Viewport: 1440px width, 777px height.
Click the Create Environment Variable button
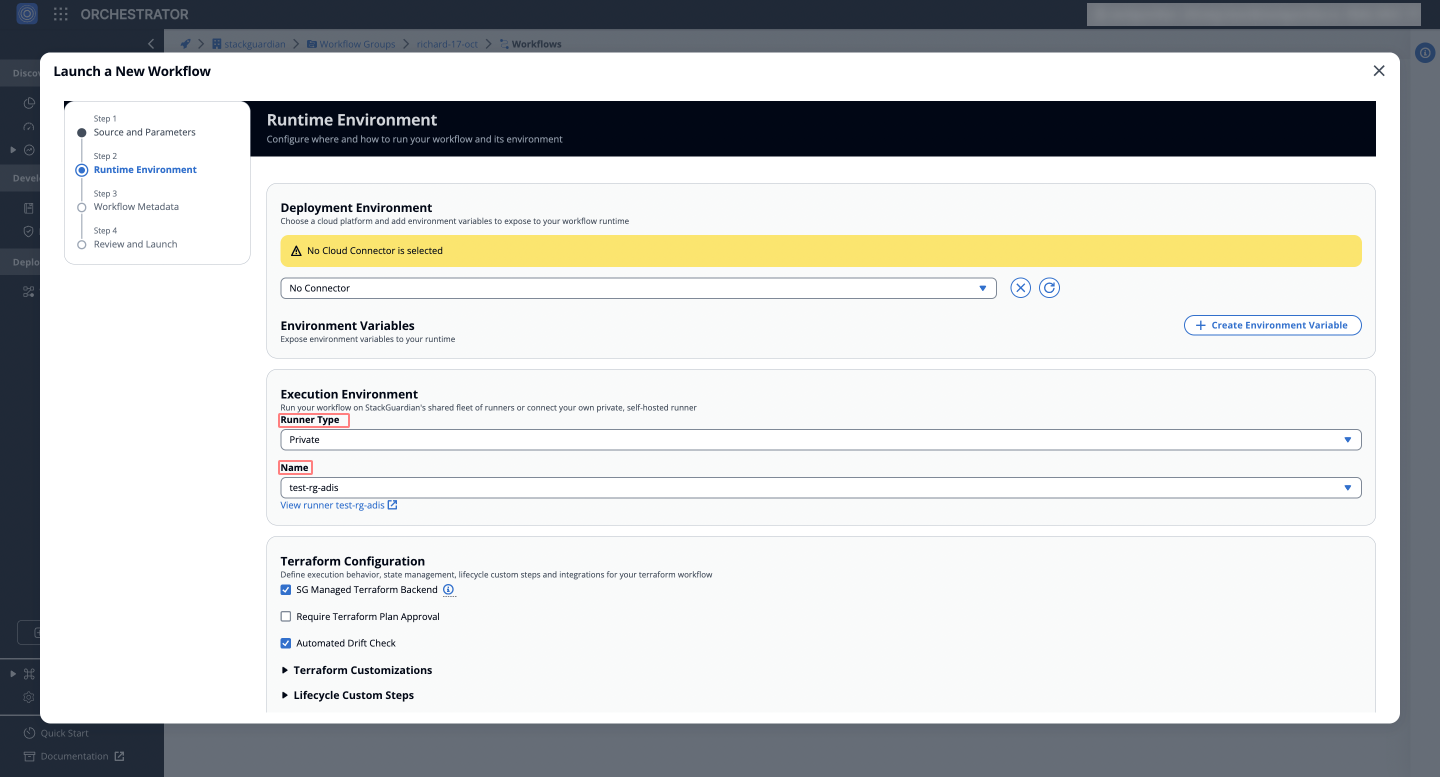click(x=1272, y=324)
